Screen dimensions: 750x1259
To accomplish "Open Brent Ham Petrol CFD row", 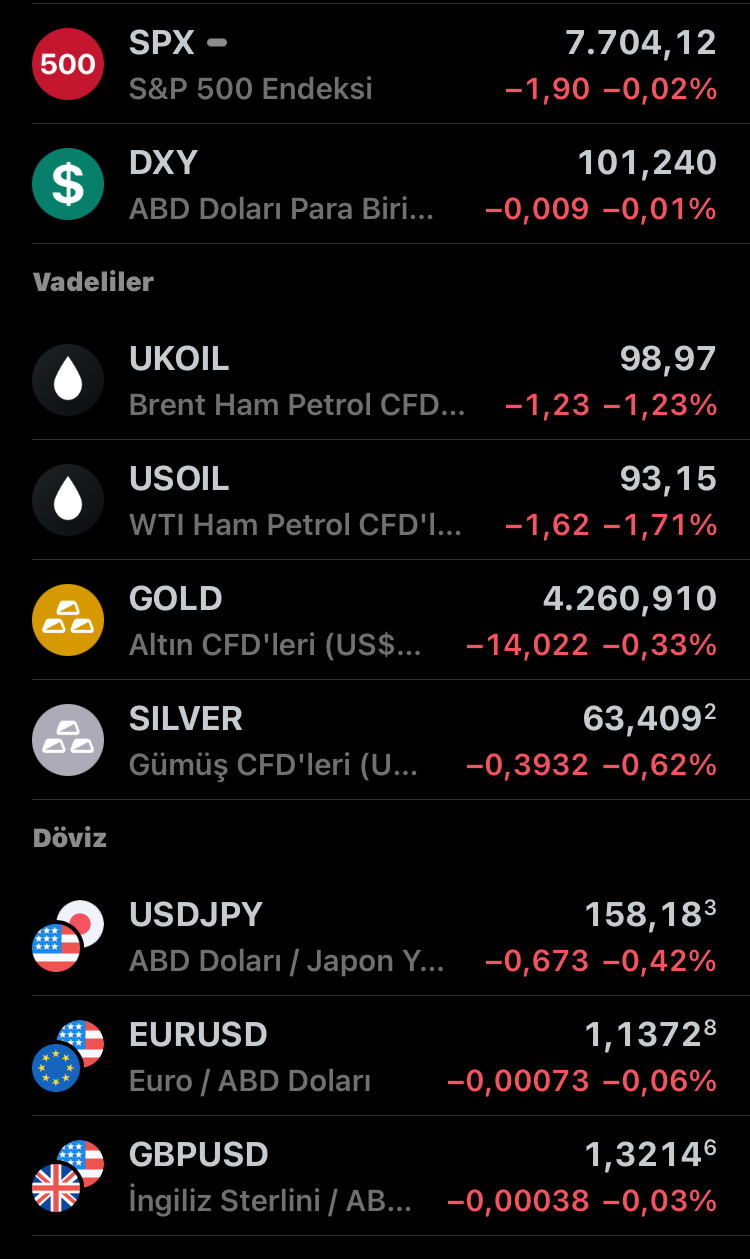I will pyautogui.click(x=375, y=380).
